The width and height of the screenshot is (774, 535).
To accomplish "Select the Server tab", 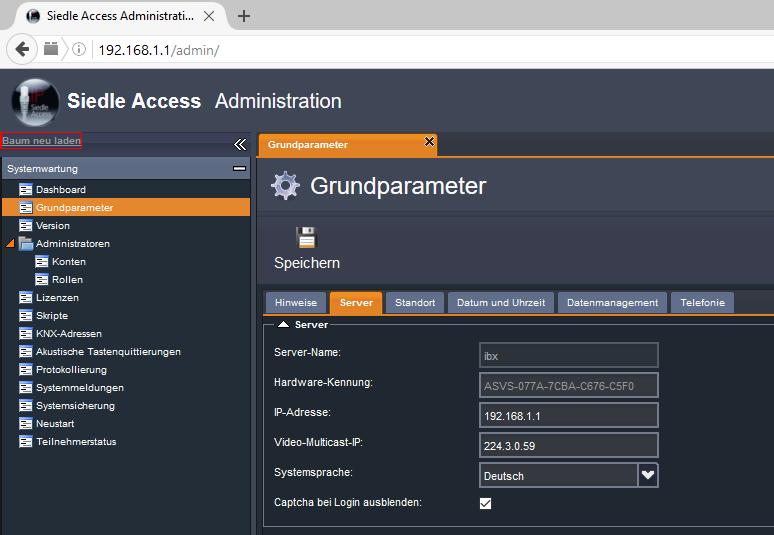I will tap(356, 303).
